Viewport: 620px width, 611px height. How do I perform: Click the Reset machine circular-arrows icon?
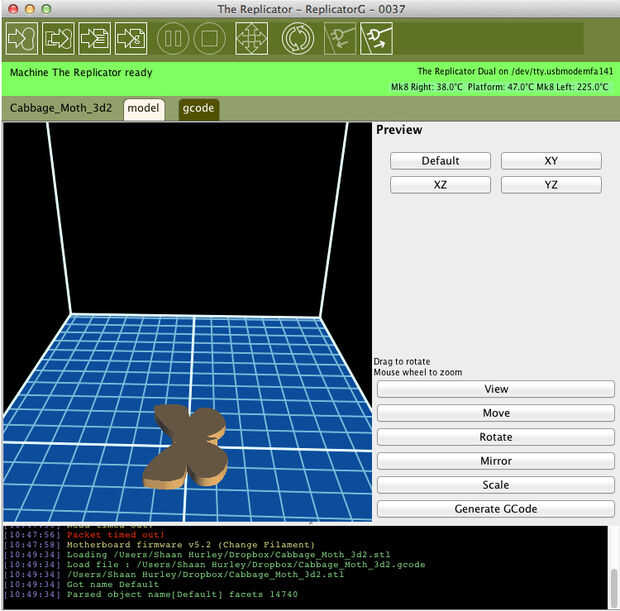[x=298, y=39]
